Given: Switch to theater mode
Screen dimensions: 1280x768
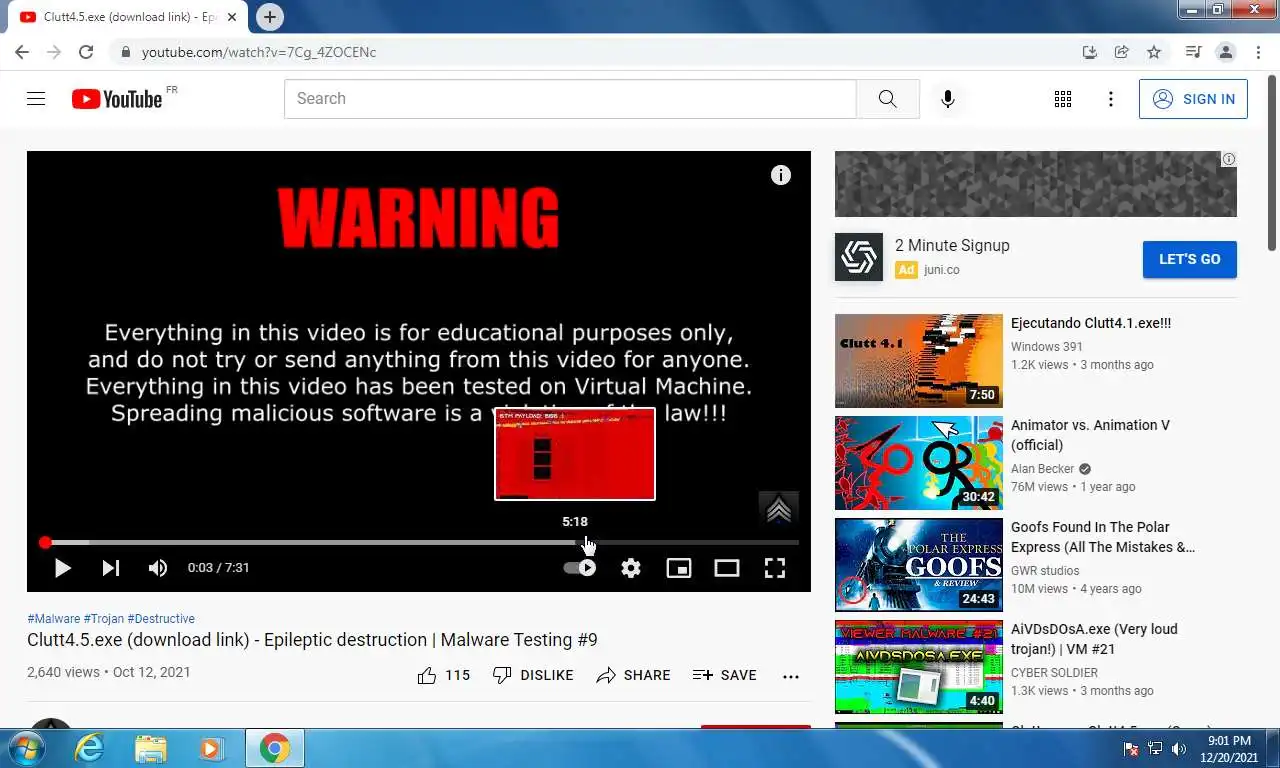Looking at the screenshot, I should click(727, 568).
